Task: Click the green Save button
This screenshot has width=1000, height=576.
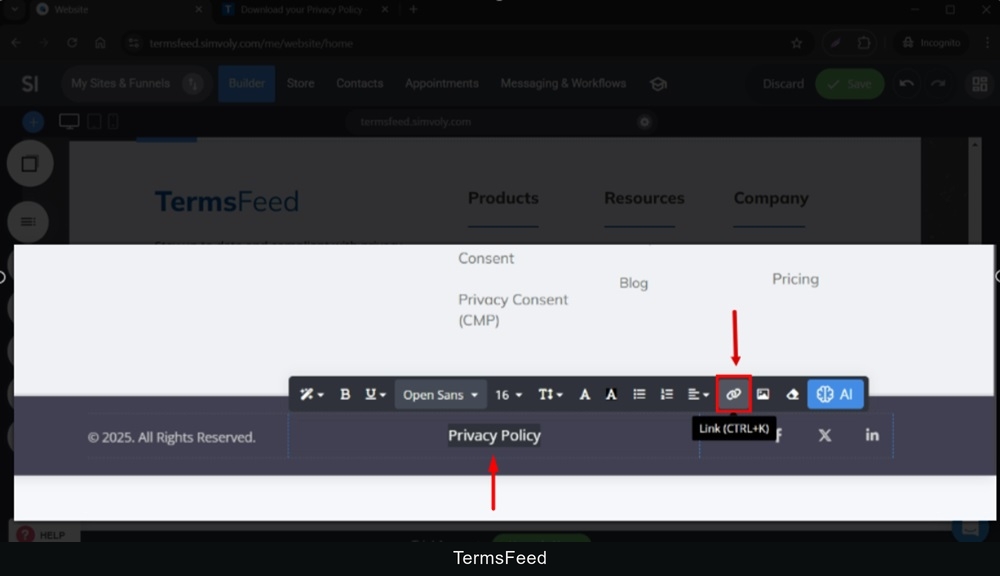Action: 849,84
